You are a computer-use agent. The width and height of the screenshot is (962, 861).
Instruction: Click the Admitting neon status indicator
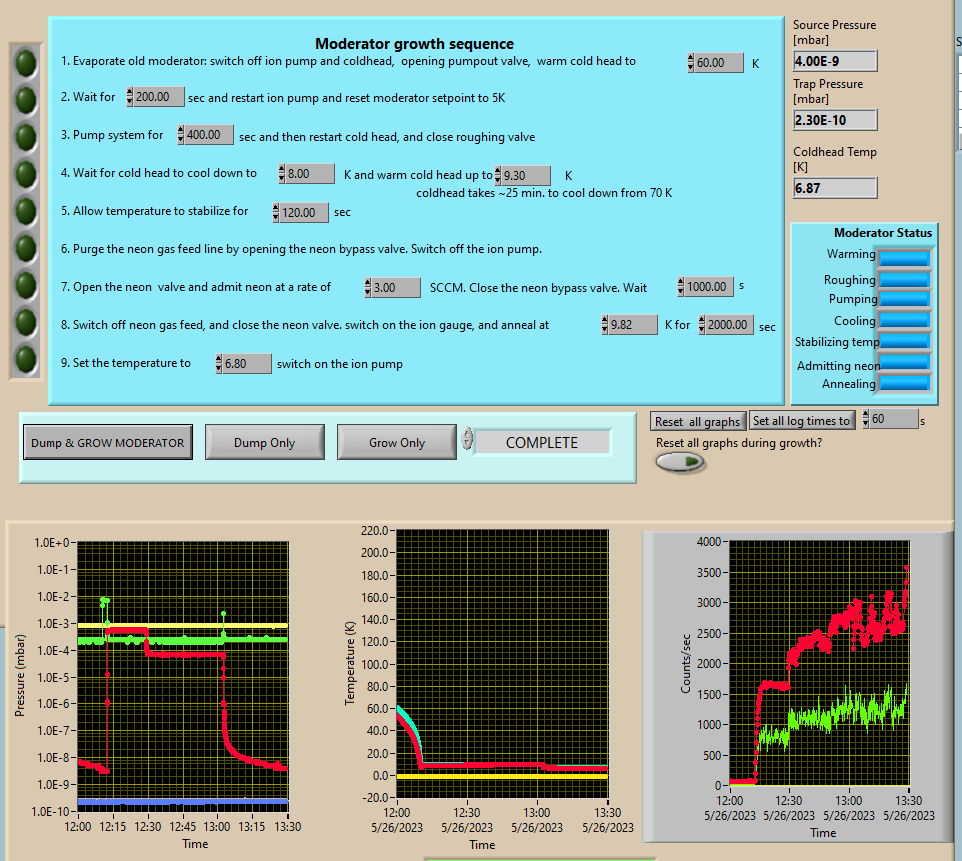(903, 363)
